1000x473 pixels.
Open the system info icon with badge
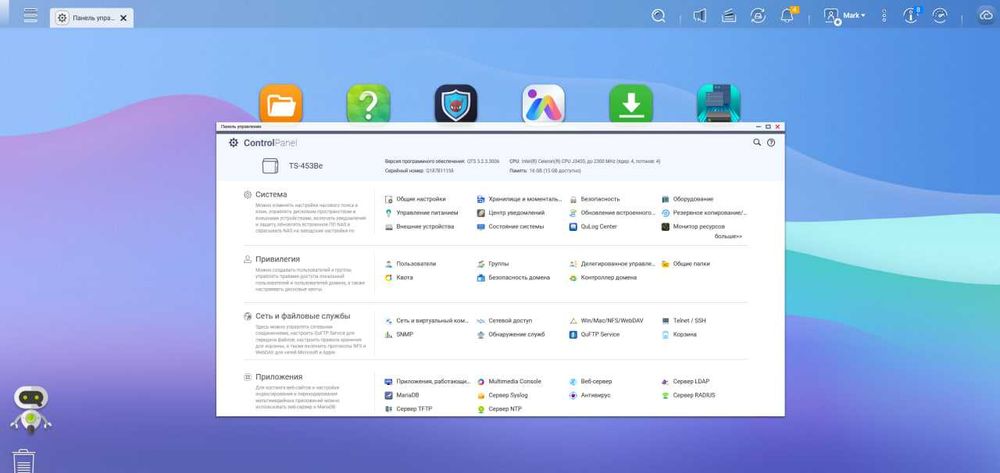point(911,15)
